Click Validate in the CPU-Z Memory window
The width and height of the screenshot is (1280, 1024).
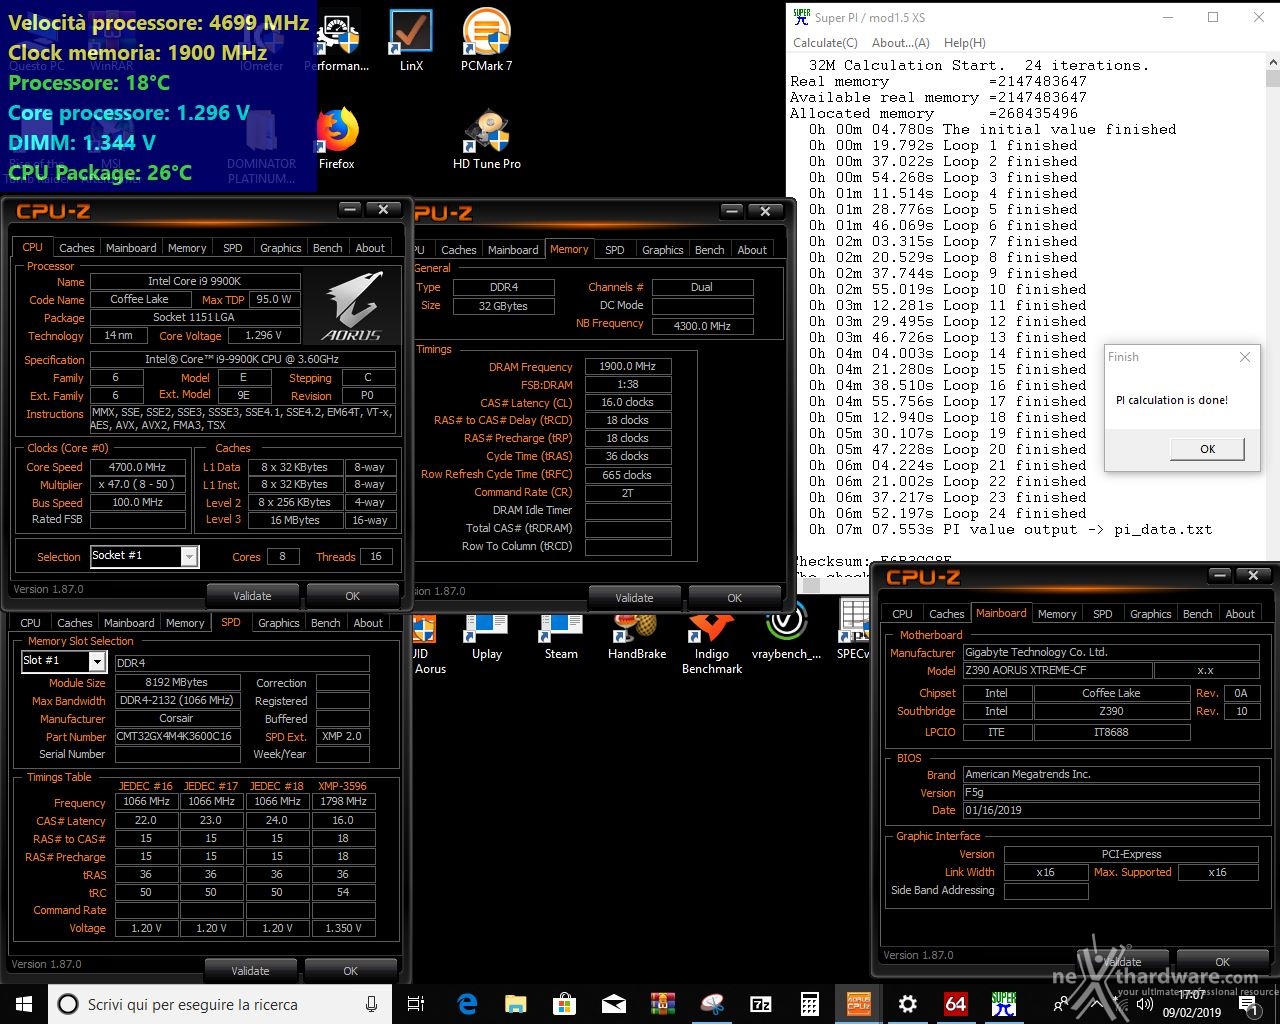point(634,598)
